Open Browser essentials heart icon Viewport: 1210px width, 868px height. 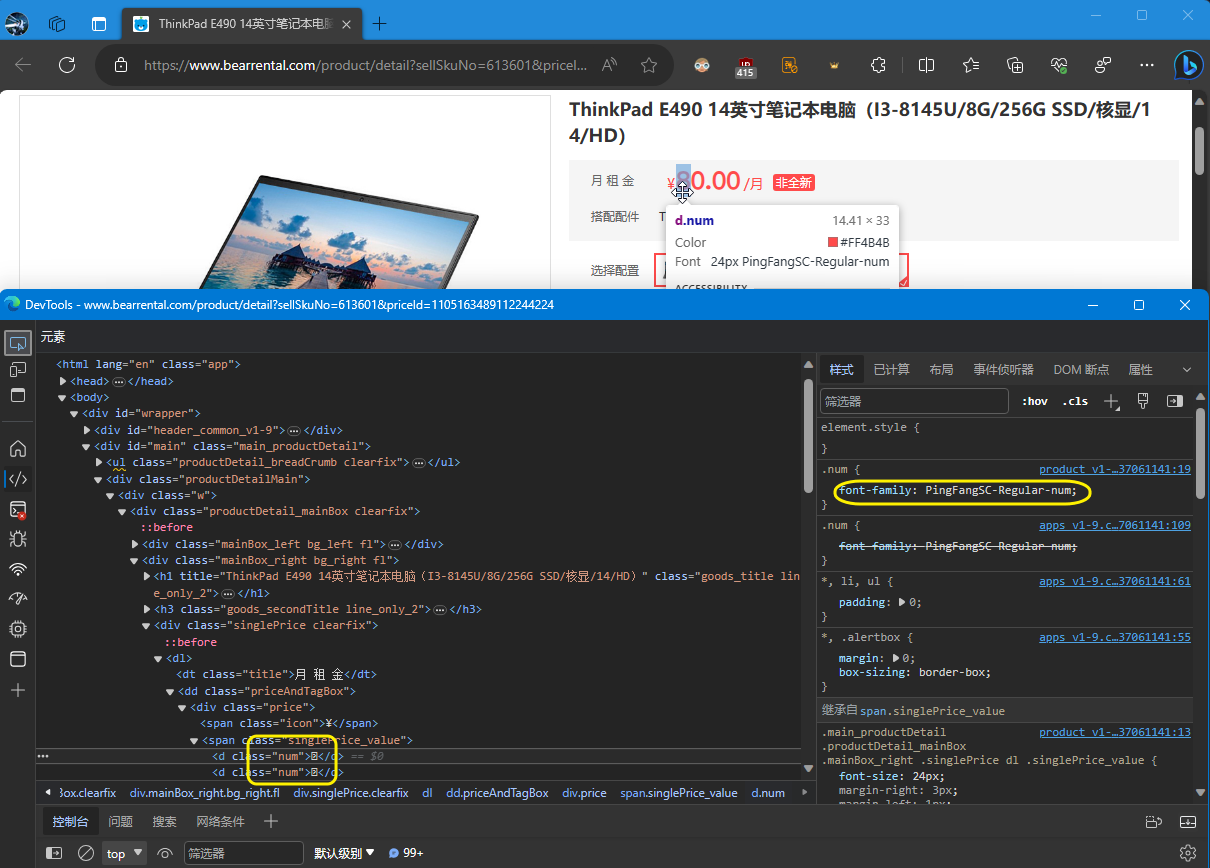click(x=1059, y=65)
